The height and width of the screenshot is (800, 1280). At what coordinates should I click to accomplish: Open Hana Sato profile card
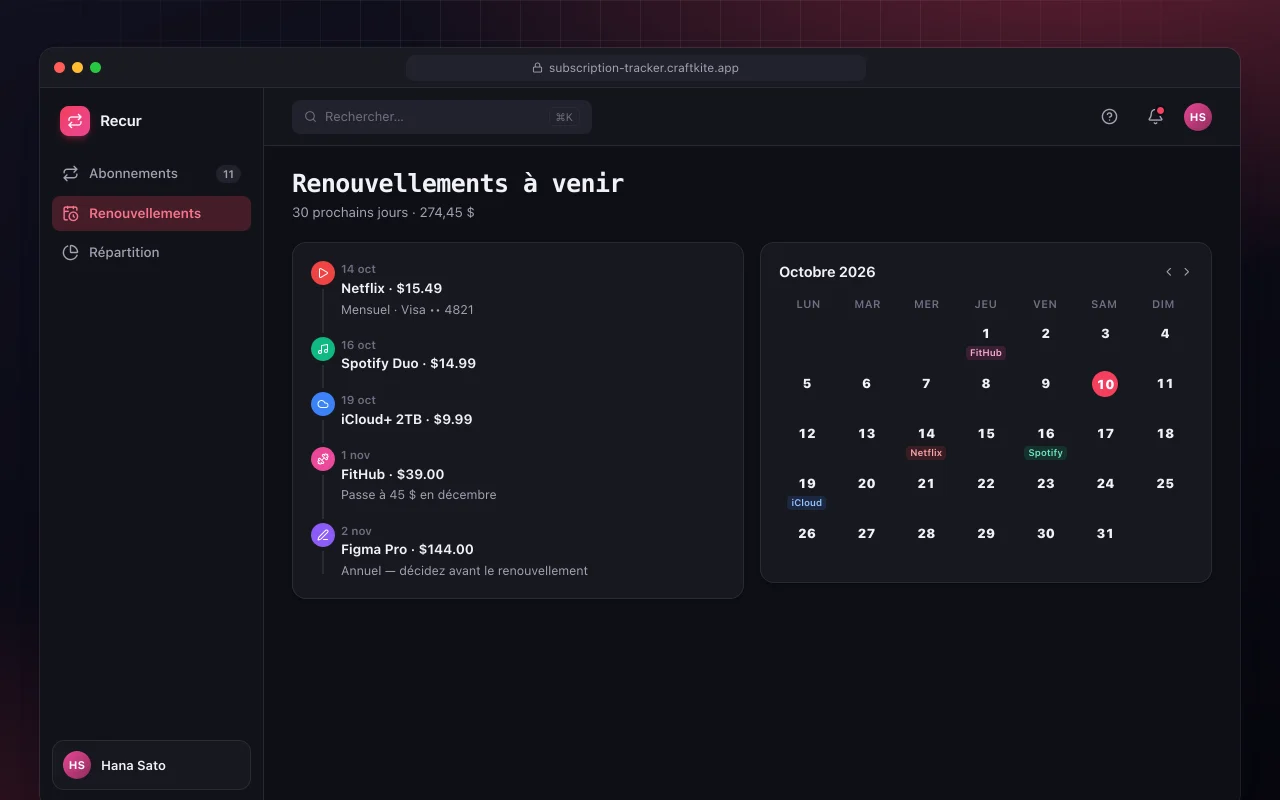pyautogui.click(x=151, y=765)
